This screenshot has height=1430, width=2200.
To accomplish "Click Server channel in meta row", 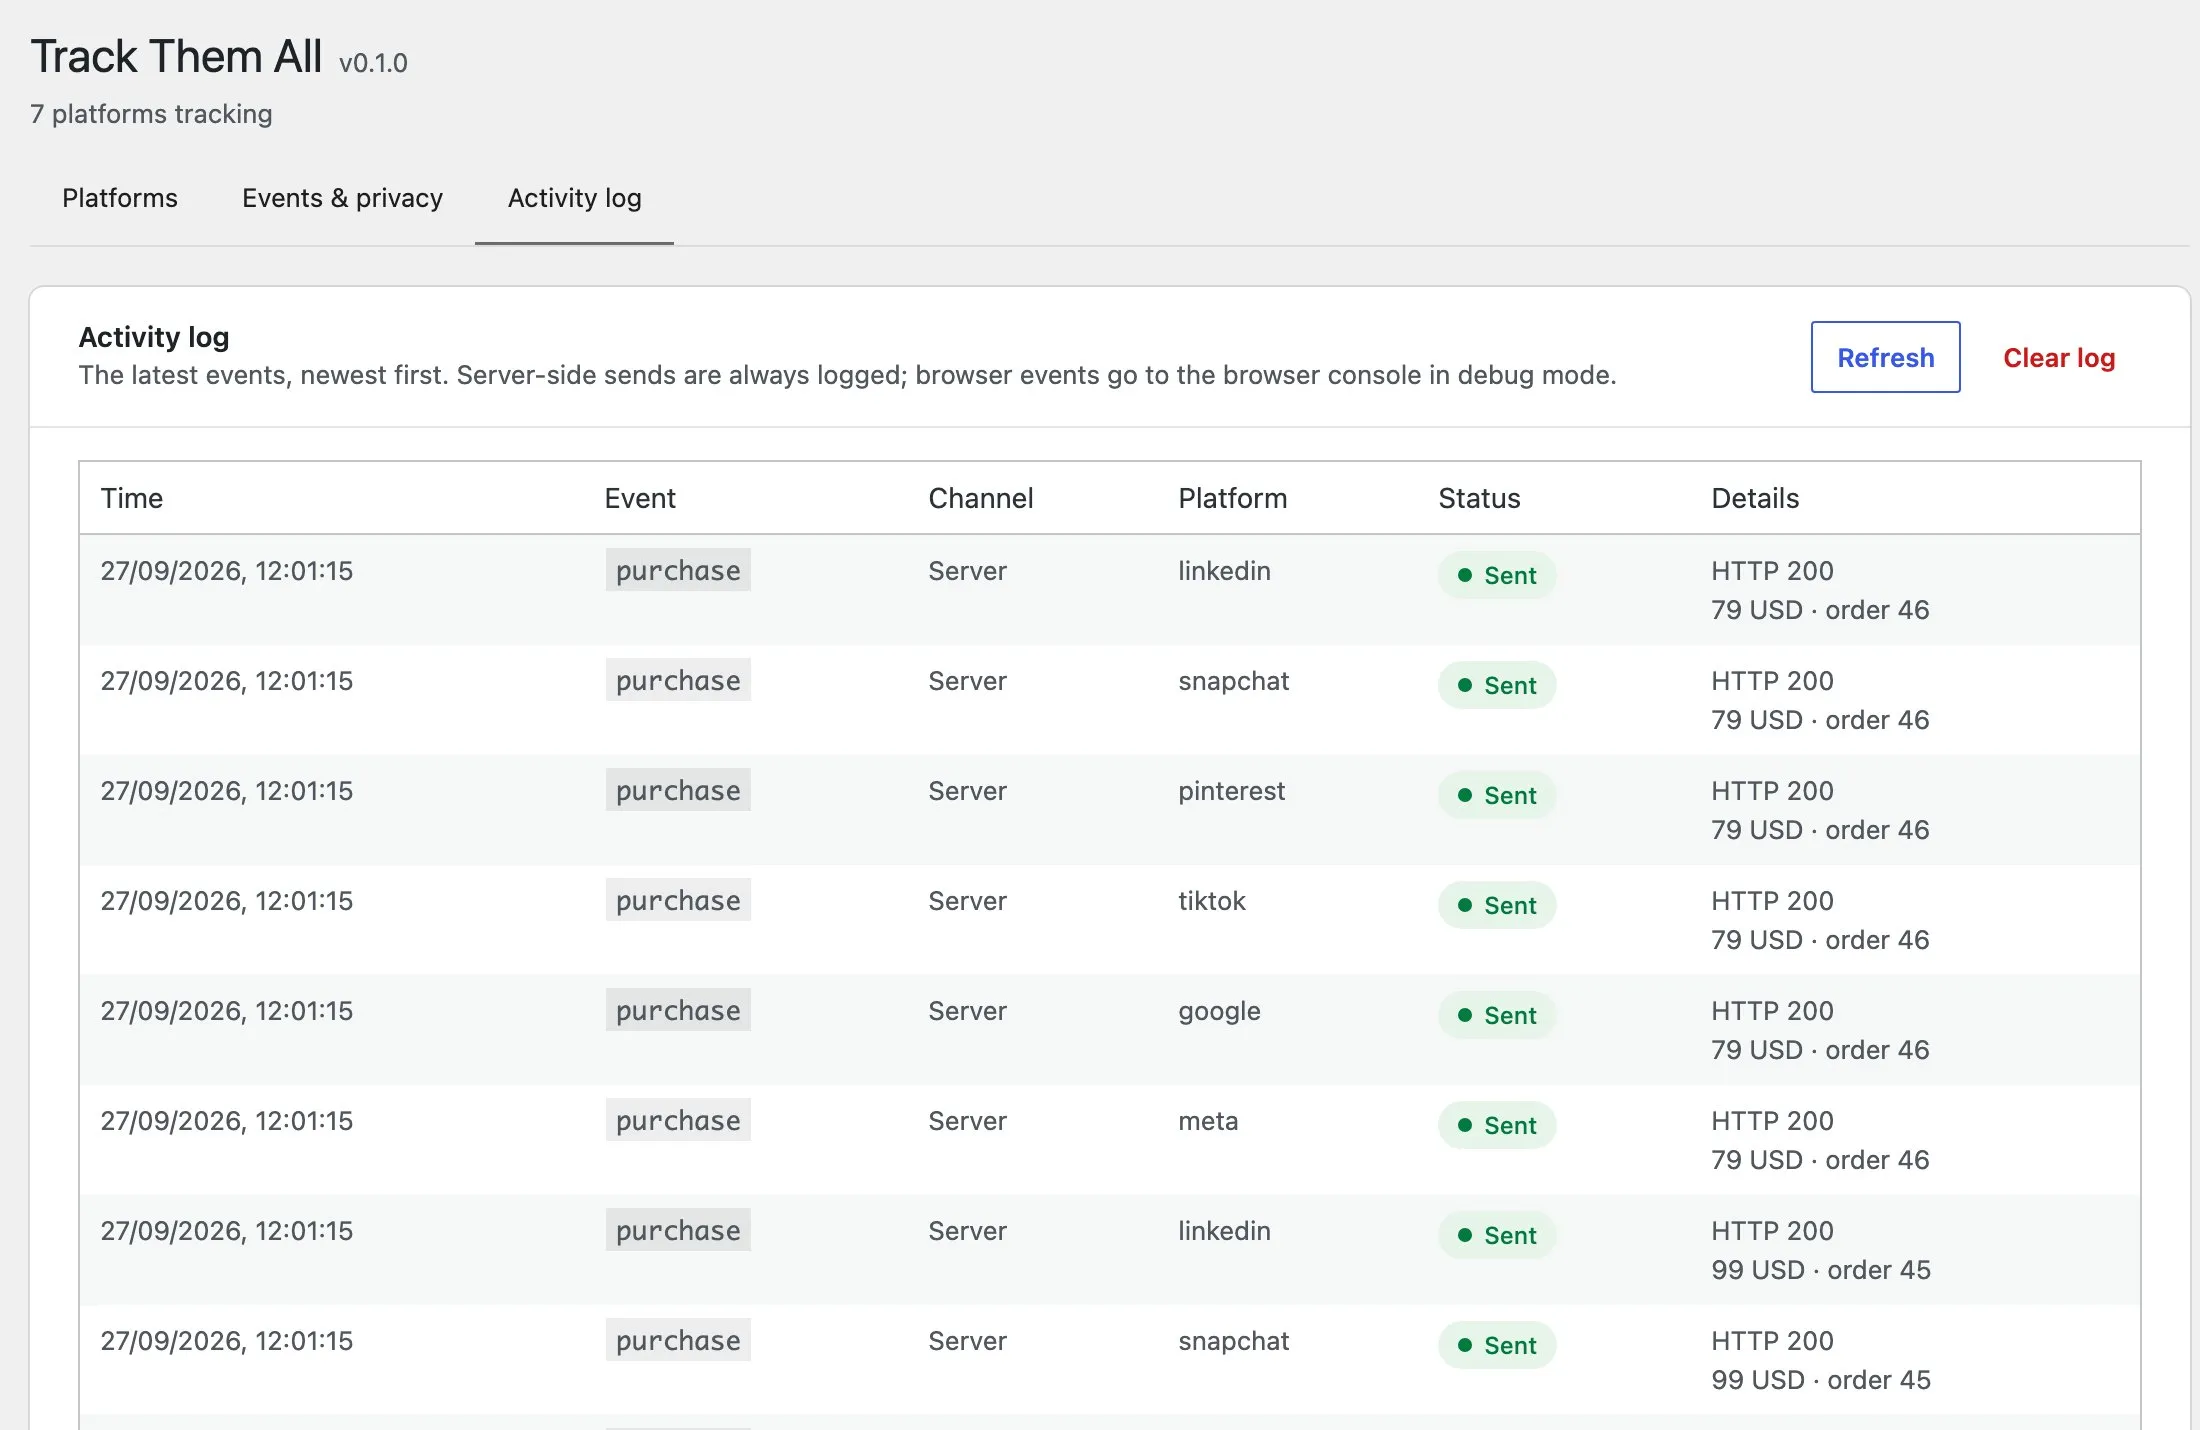I will (967, 1121).
